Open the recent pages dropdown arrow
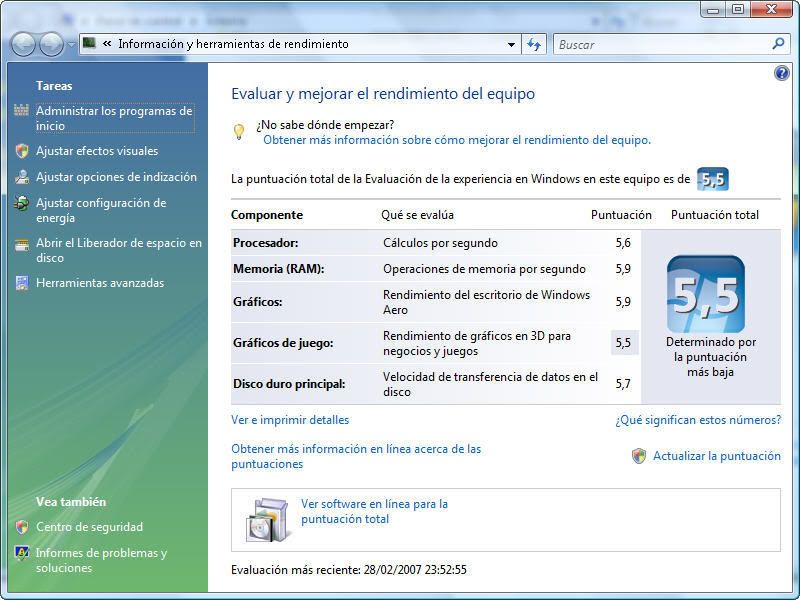 [x=71, y=45]
